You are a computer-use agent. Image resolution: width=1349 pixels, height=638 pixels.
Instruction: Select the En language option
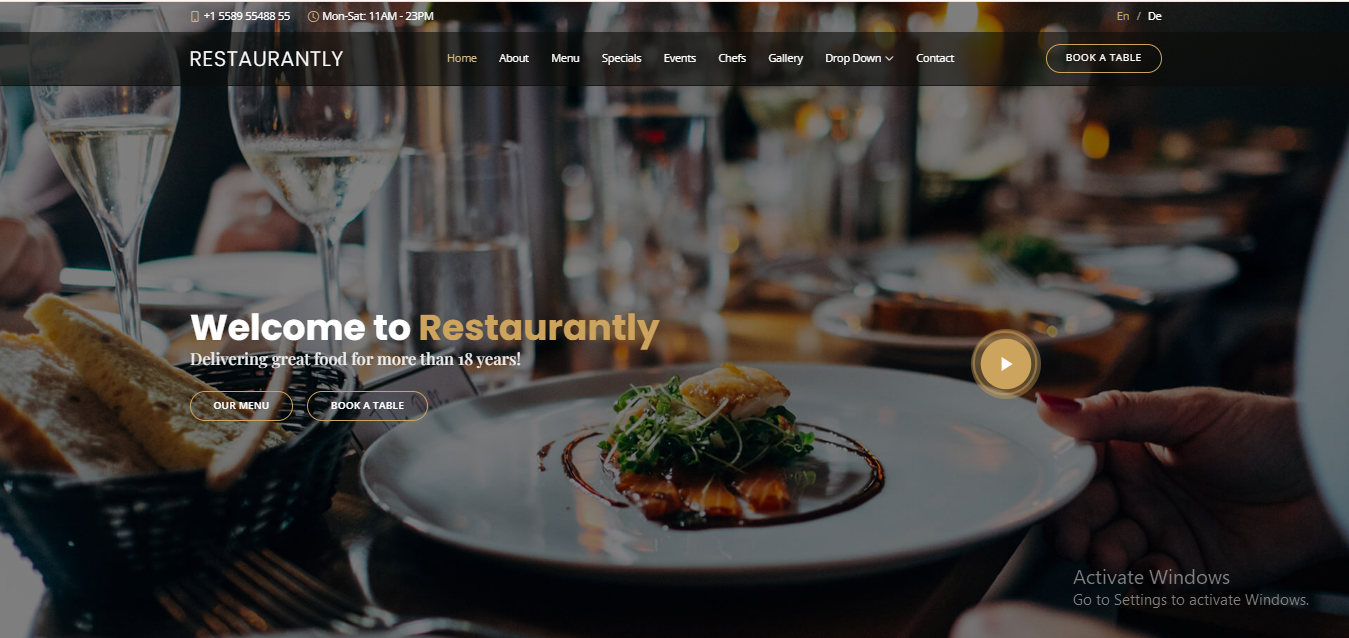pyautogui.click(x=1123, y=16)
